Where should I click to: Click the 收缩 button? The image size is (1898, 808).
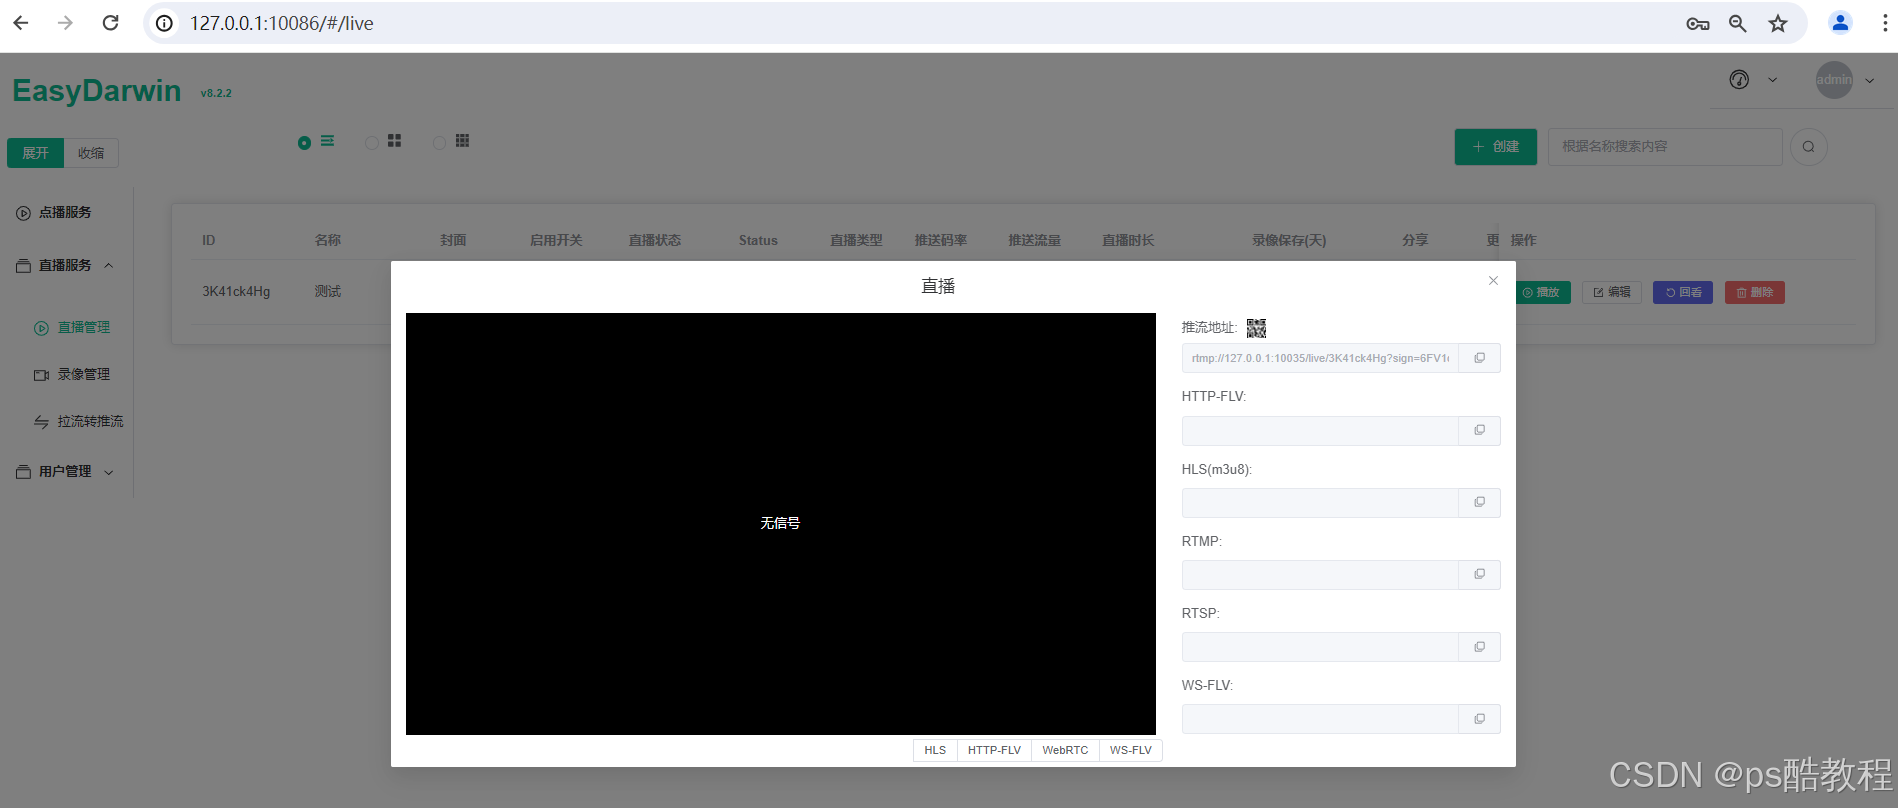(91, 153)
